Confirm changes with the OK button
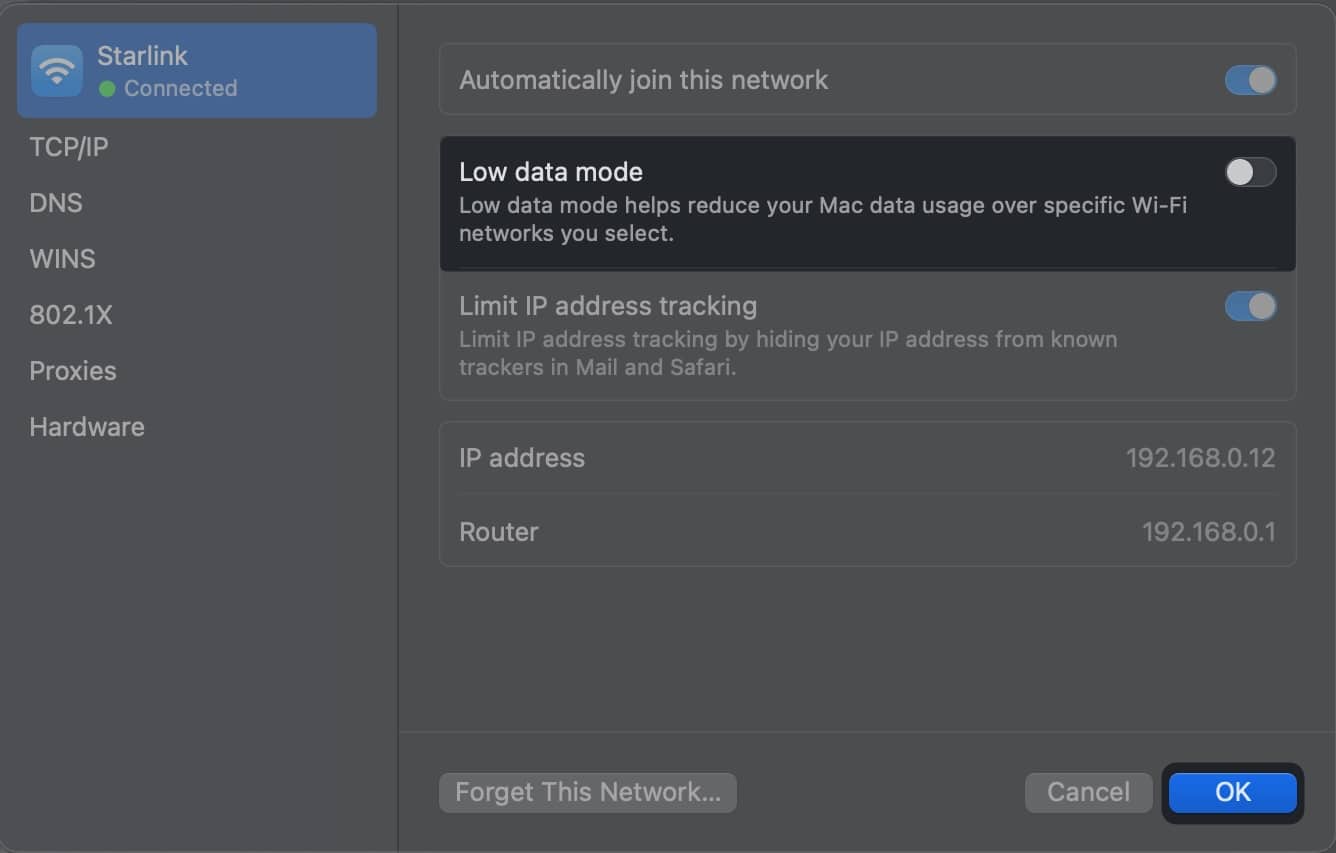The image size is (1336, 853). tap(1233, 792)
